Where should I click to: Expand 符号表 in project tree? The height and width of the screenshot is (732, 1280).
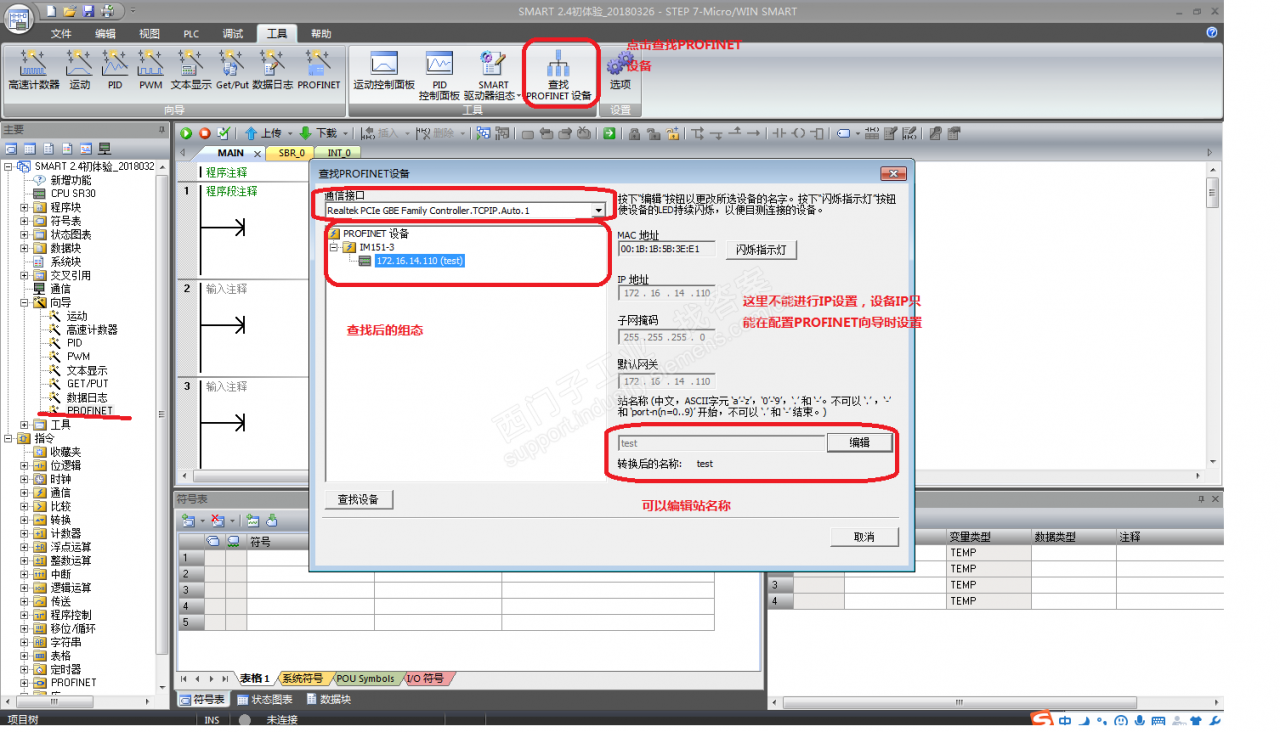coord(25,221)
